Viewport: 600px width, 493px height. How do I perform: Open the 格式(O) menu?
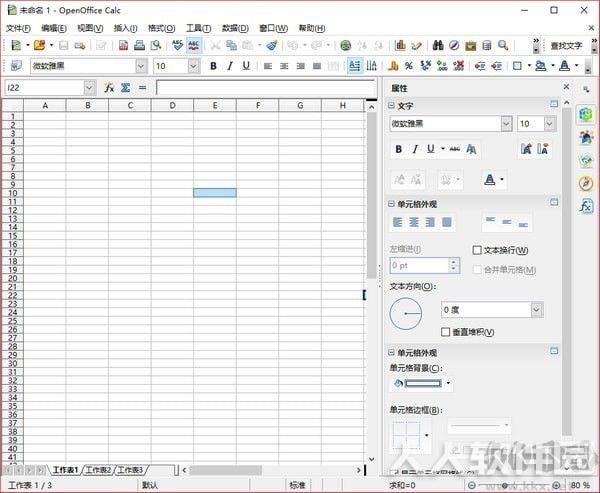click(161, 28)
